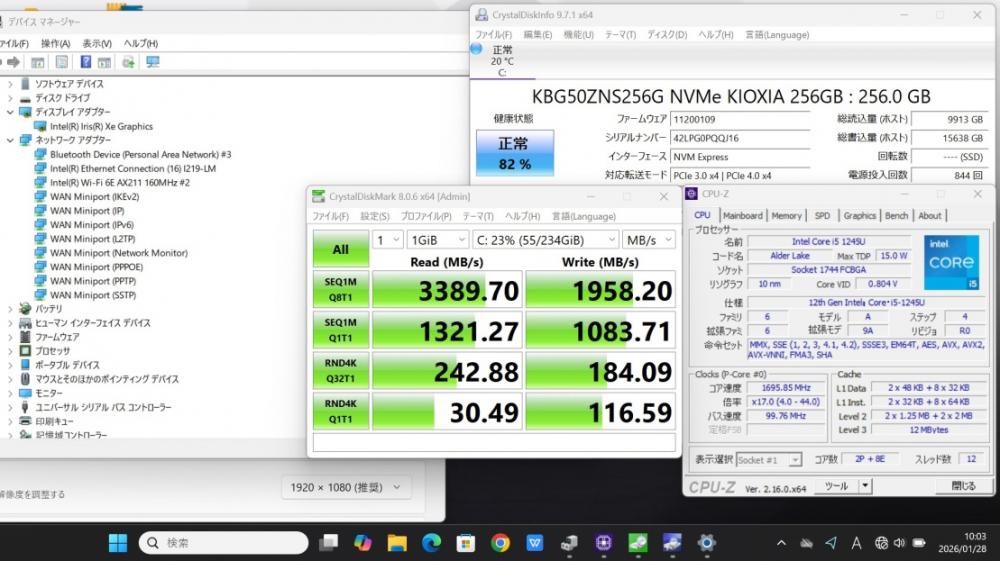Click the Help icon in Device Manager toolbar
1000x561 pixels.
point(85,62)
